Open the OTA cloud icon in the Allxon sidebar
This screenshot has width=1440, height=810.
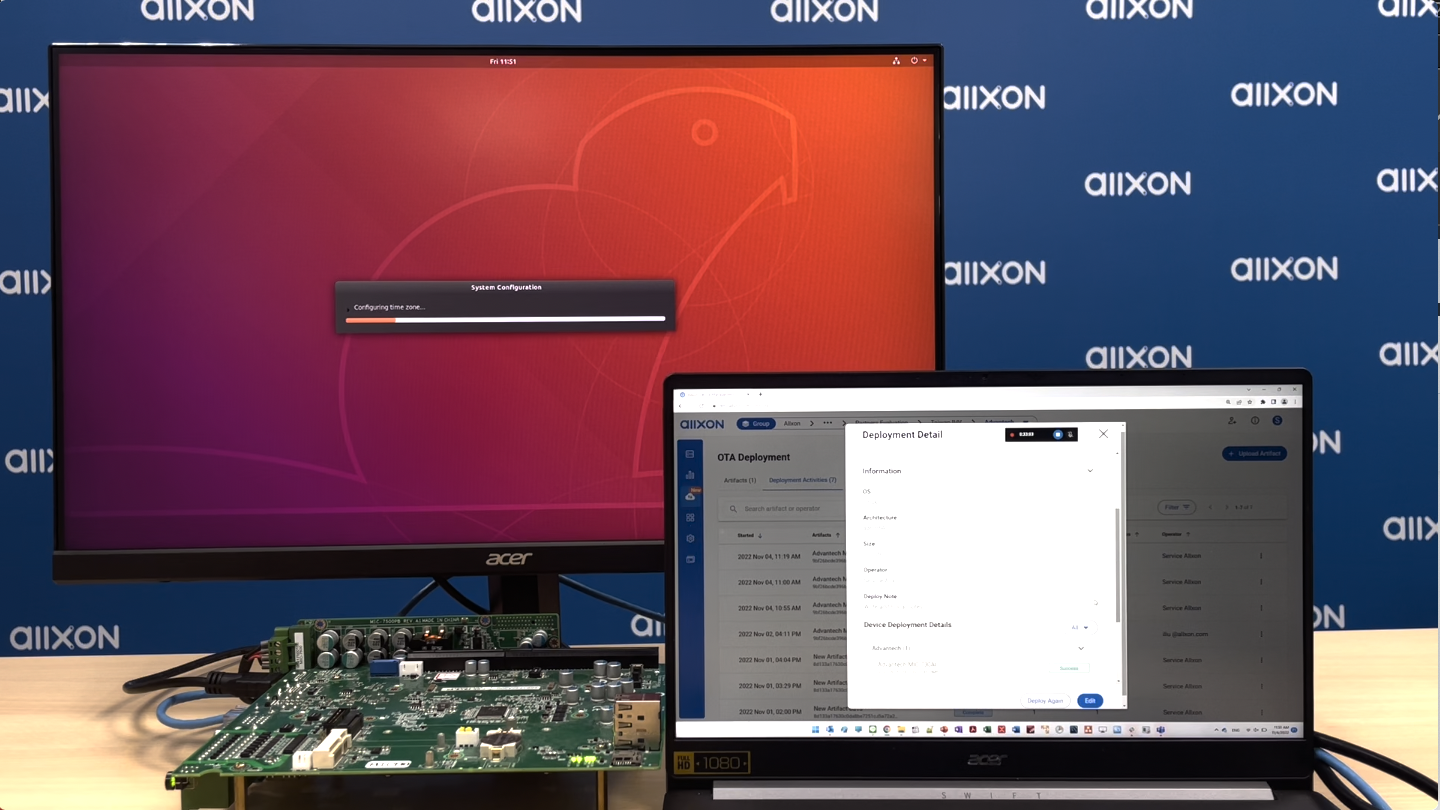[x=689, y=495]
